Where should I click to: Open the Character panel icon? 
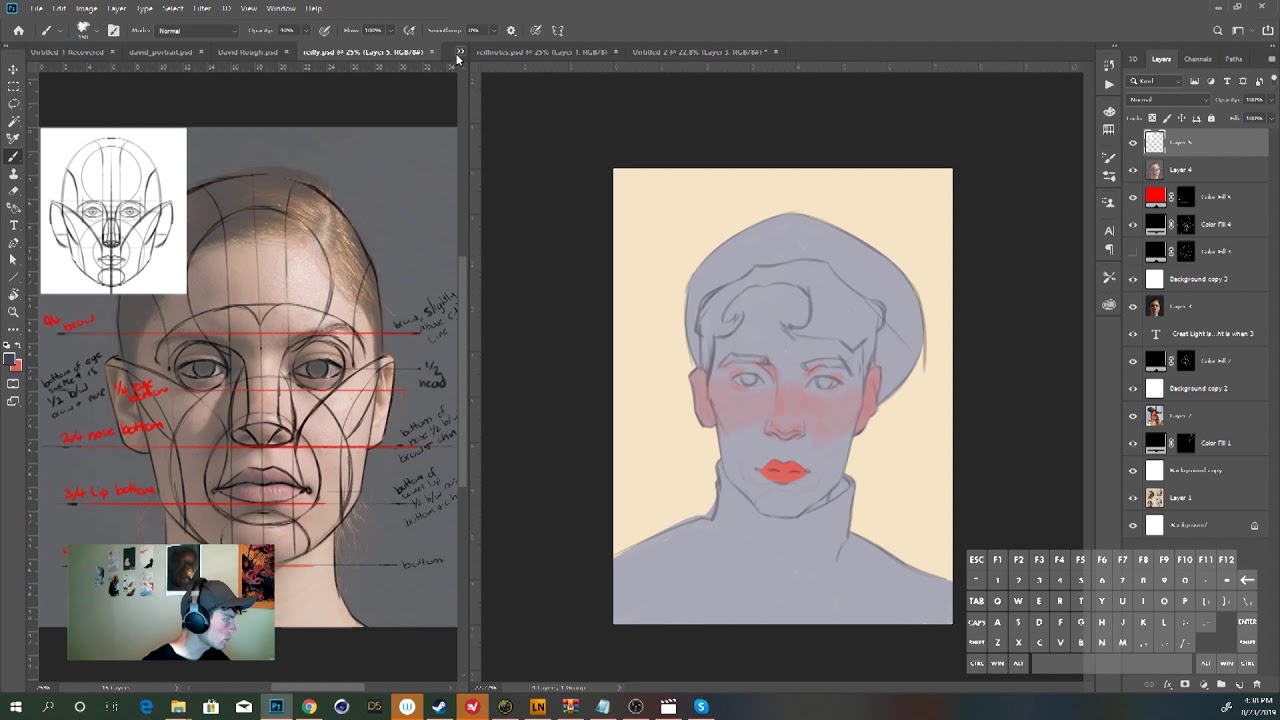tap(1109, 231)
